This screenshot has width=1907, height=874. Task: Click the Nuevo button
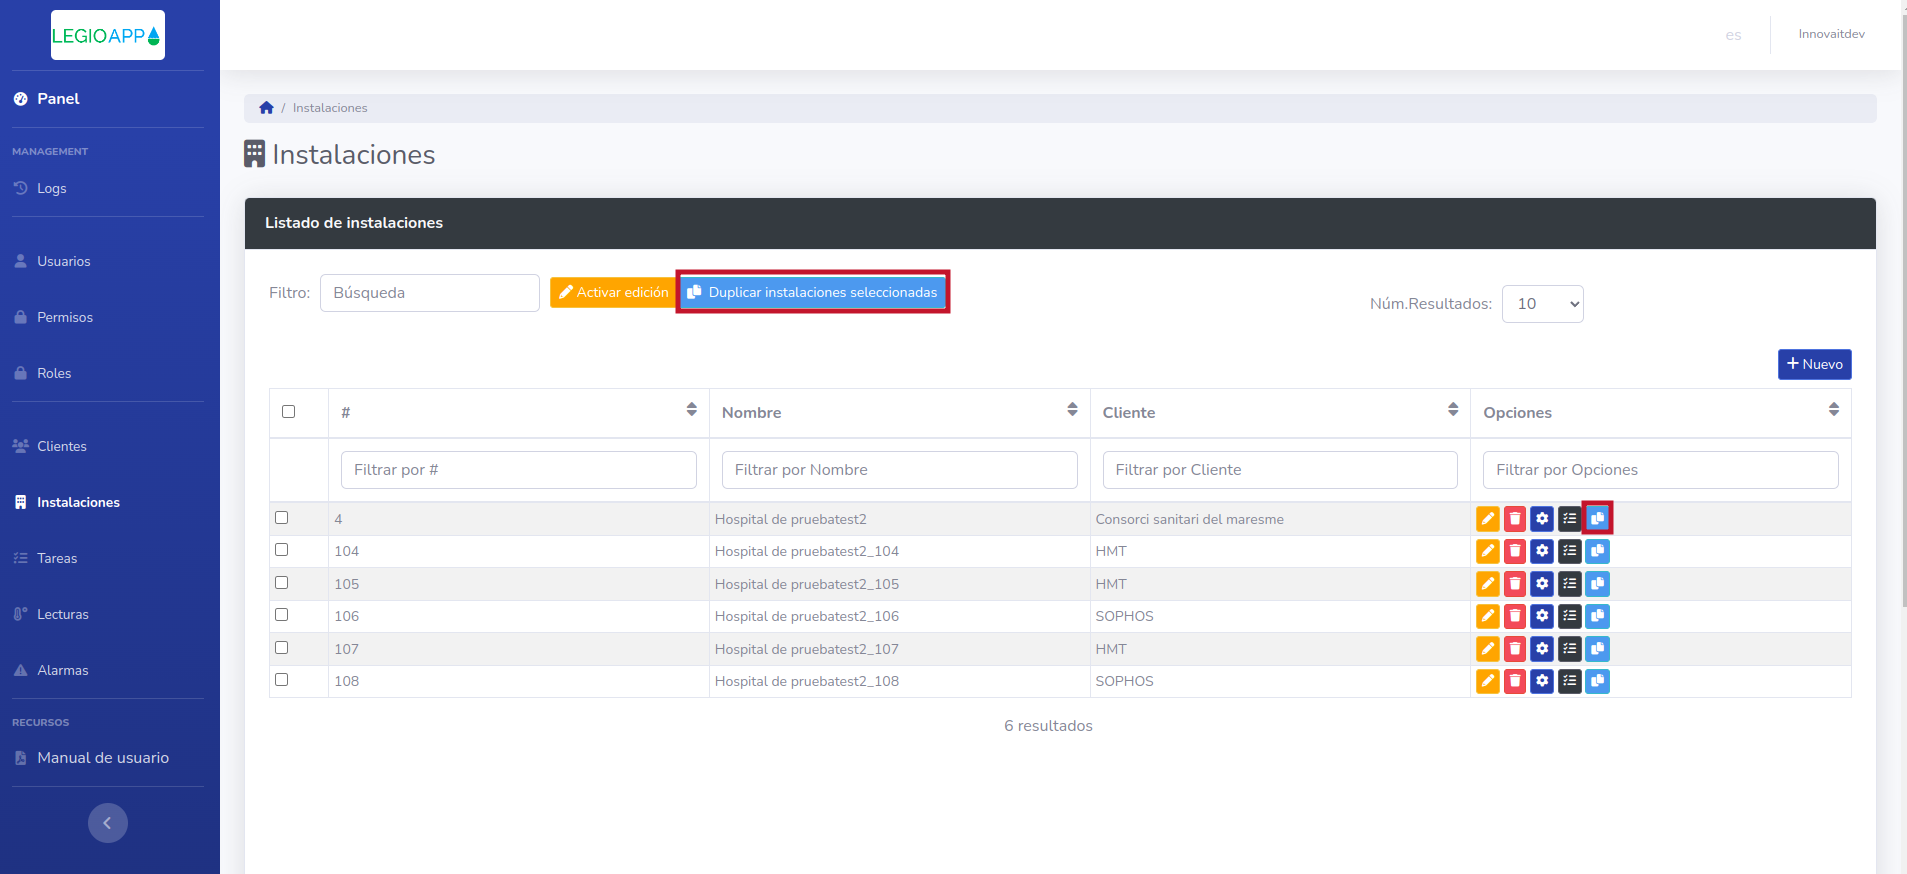(x=1814, y=364)
